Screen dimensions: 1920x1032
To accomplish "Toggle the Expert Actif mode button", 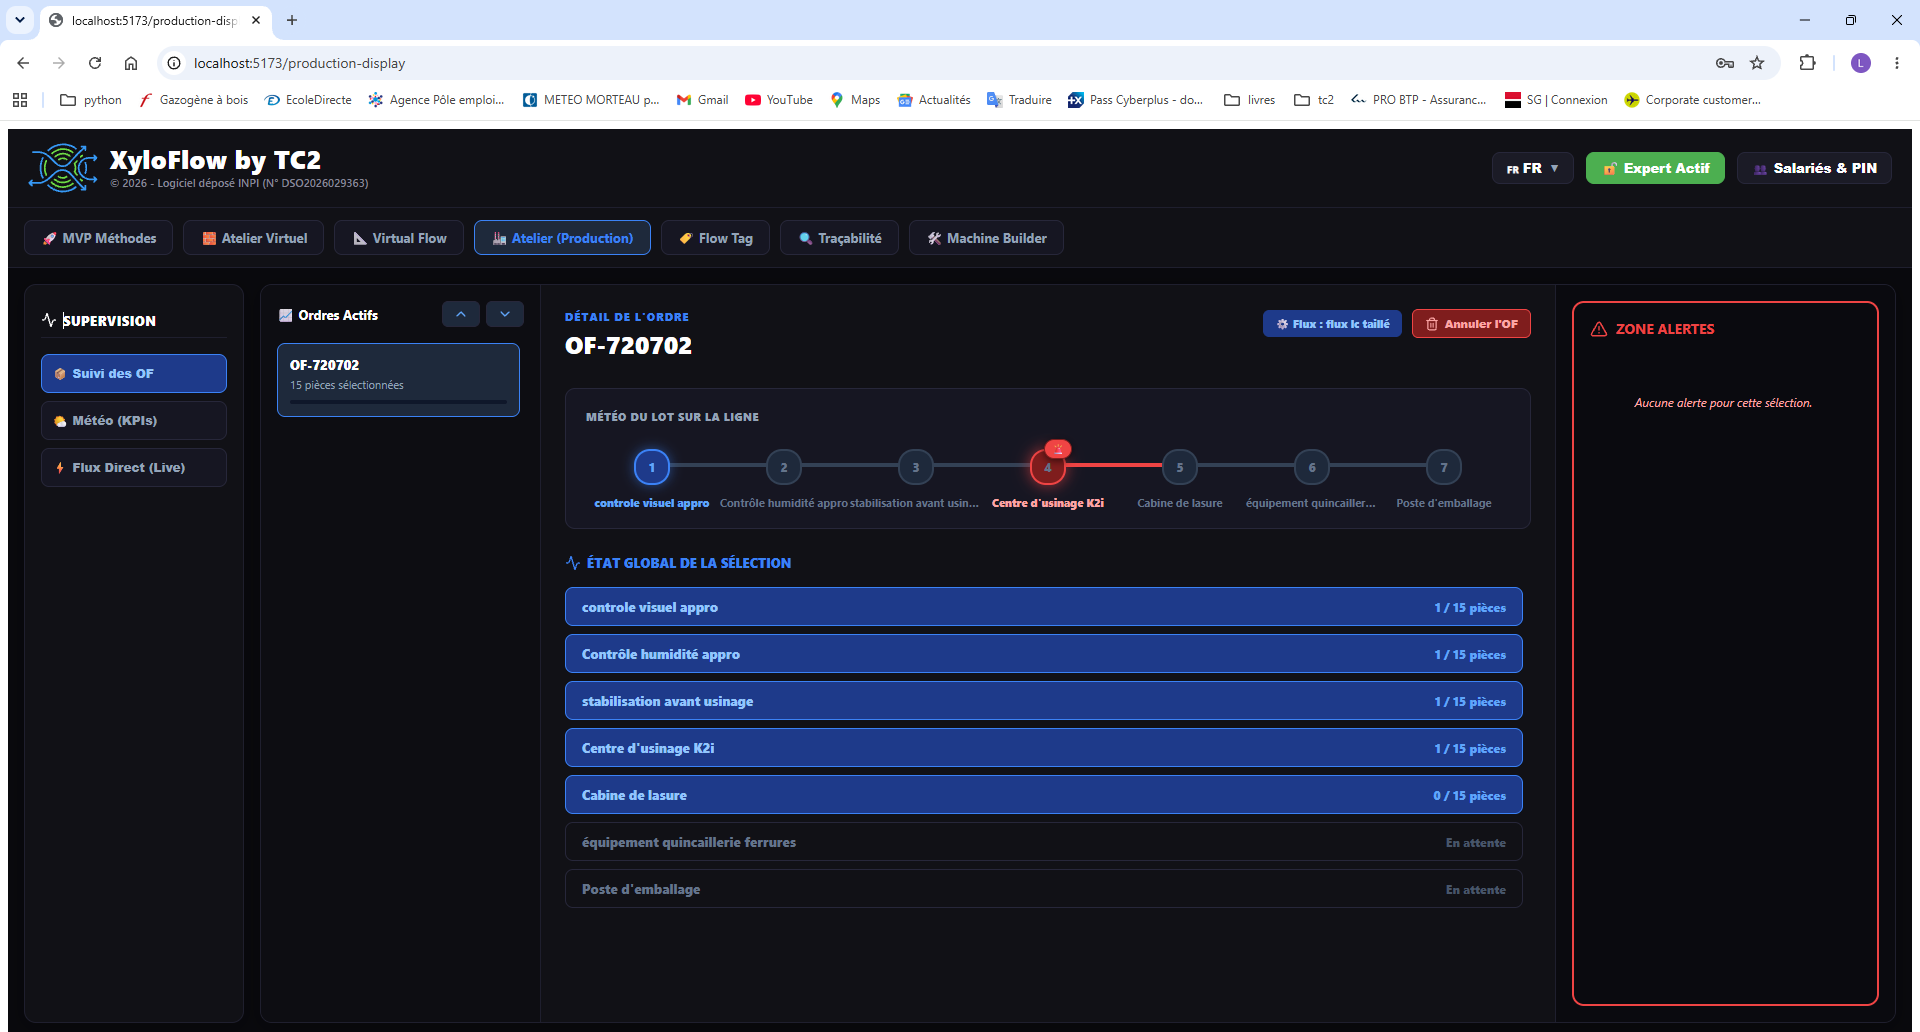I will [x=1655, y=168].
